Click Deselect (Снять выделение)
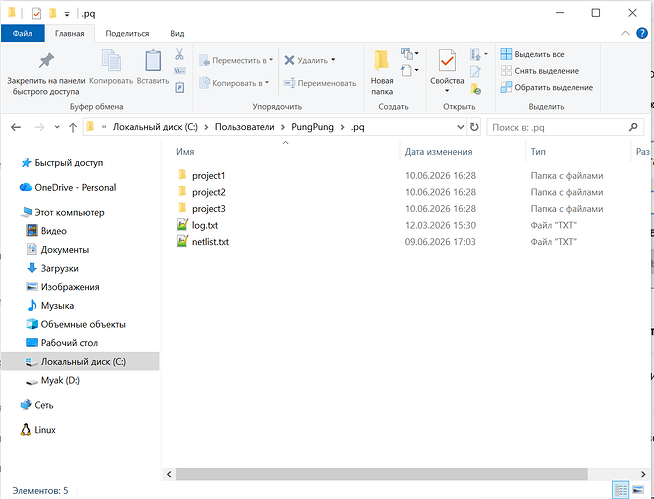This screenshot has width=654, height=499. point(540,71)
